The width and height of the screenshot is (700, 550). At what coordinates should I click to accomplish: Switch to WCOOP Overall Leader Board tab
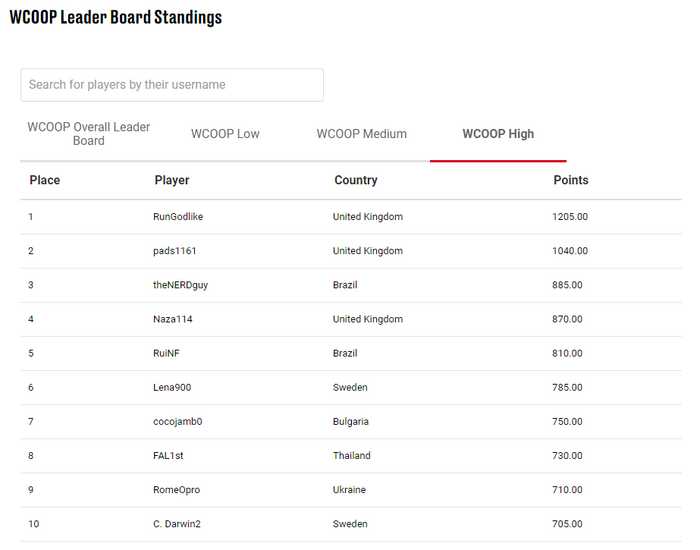click(x=88, y=134)
